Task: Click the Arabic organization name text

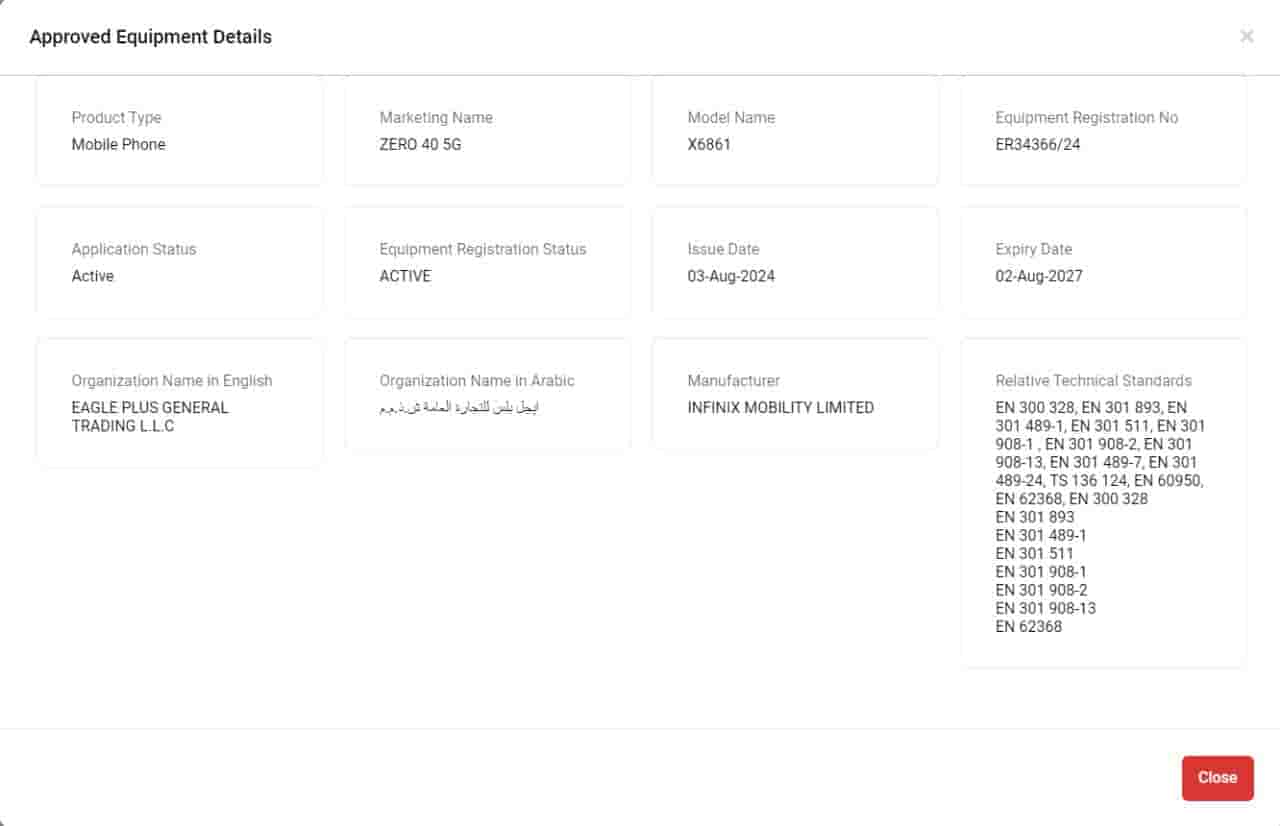Action: point(460,408)
